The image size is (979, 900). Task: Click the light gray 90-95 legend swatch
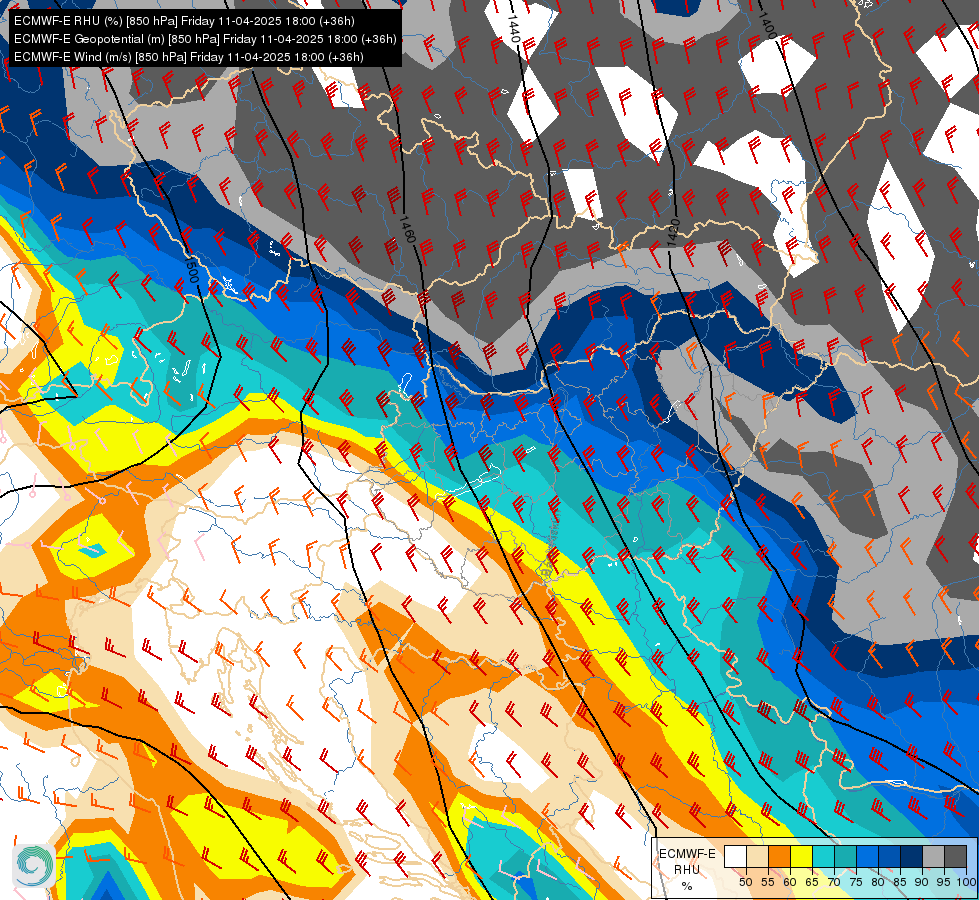click(x=933, y=856)
